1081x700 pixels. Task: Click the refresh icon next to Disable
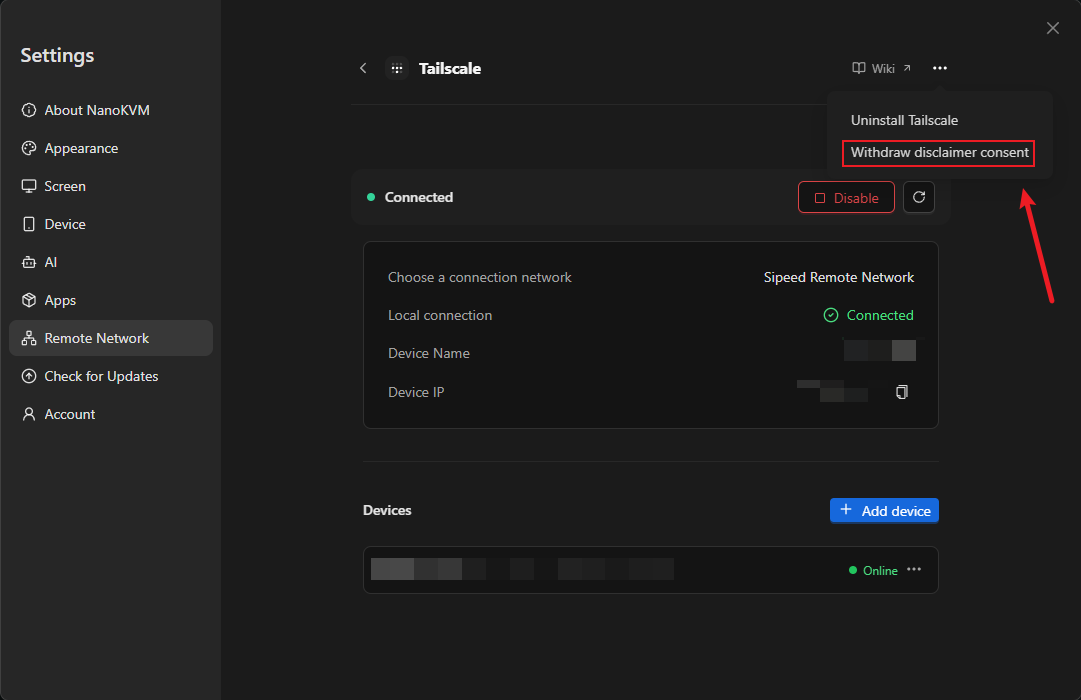[919, 197]
